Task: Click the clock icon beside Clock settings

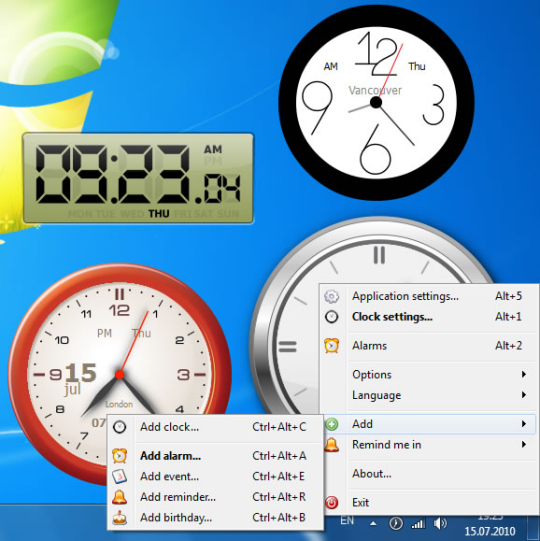Action: 331,317
